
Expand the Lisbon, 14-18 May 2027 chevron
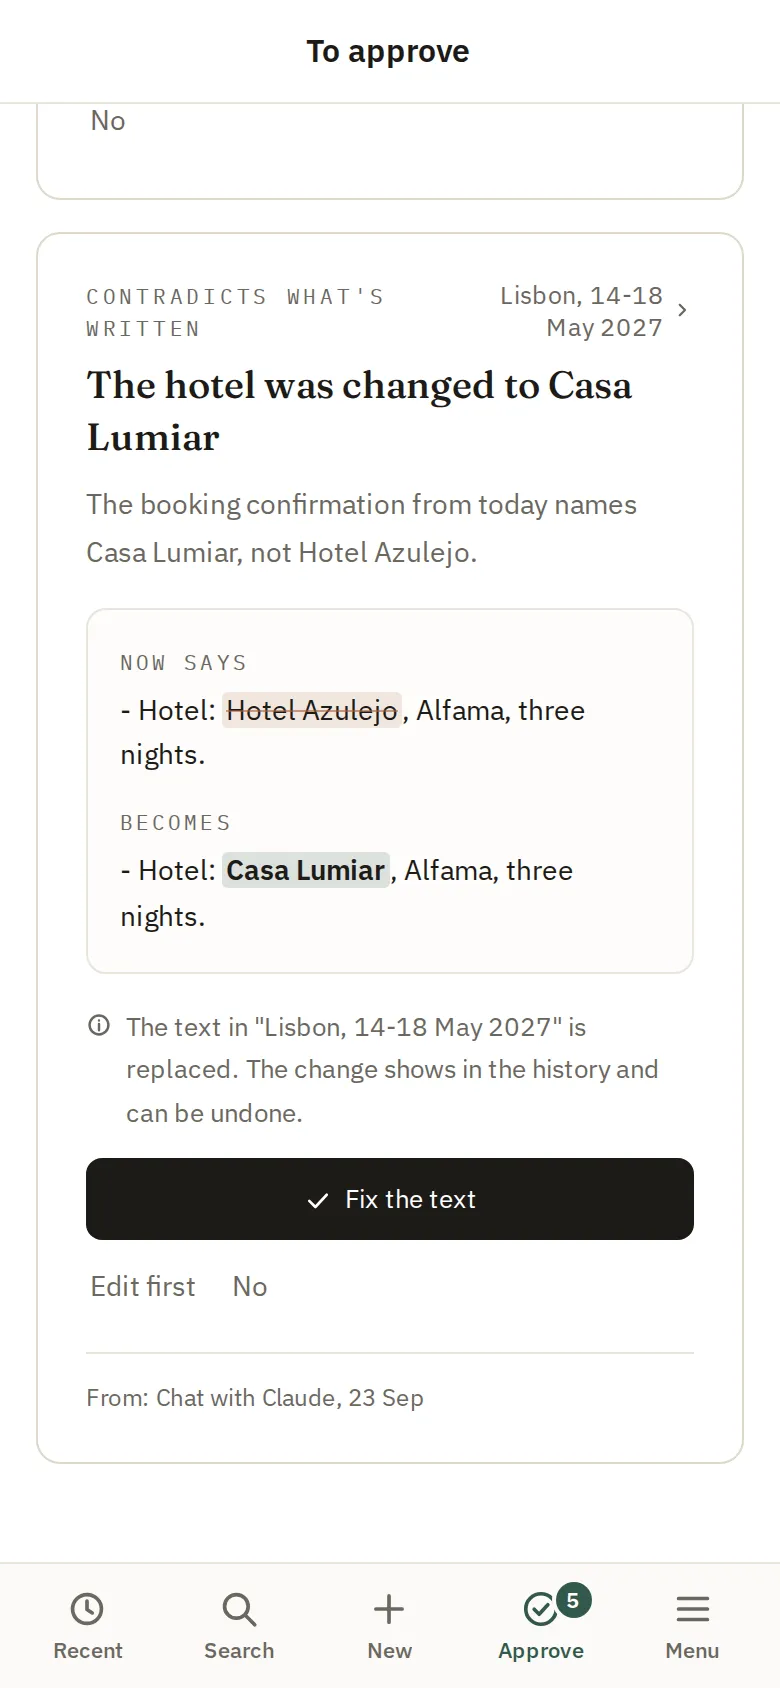(682, 310)
